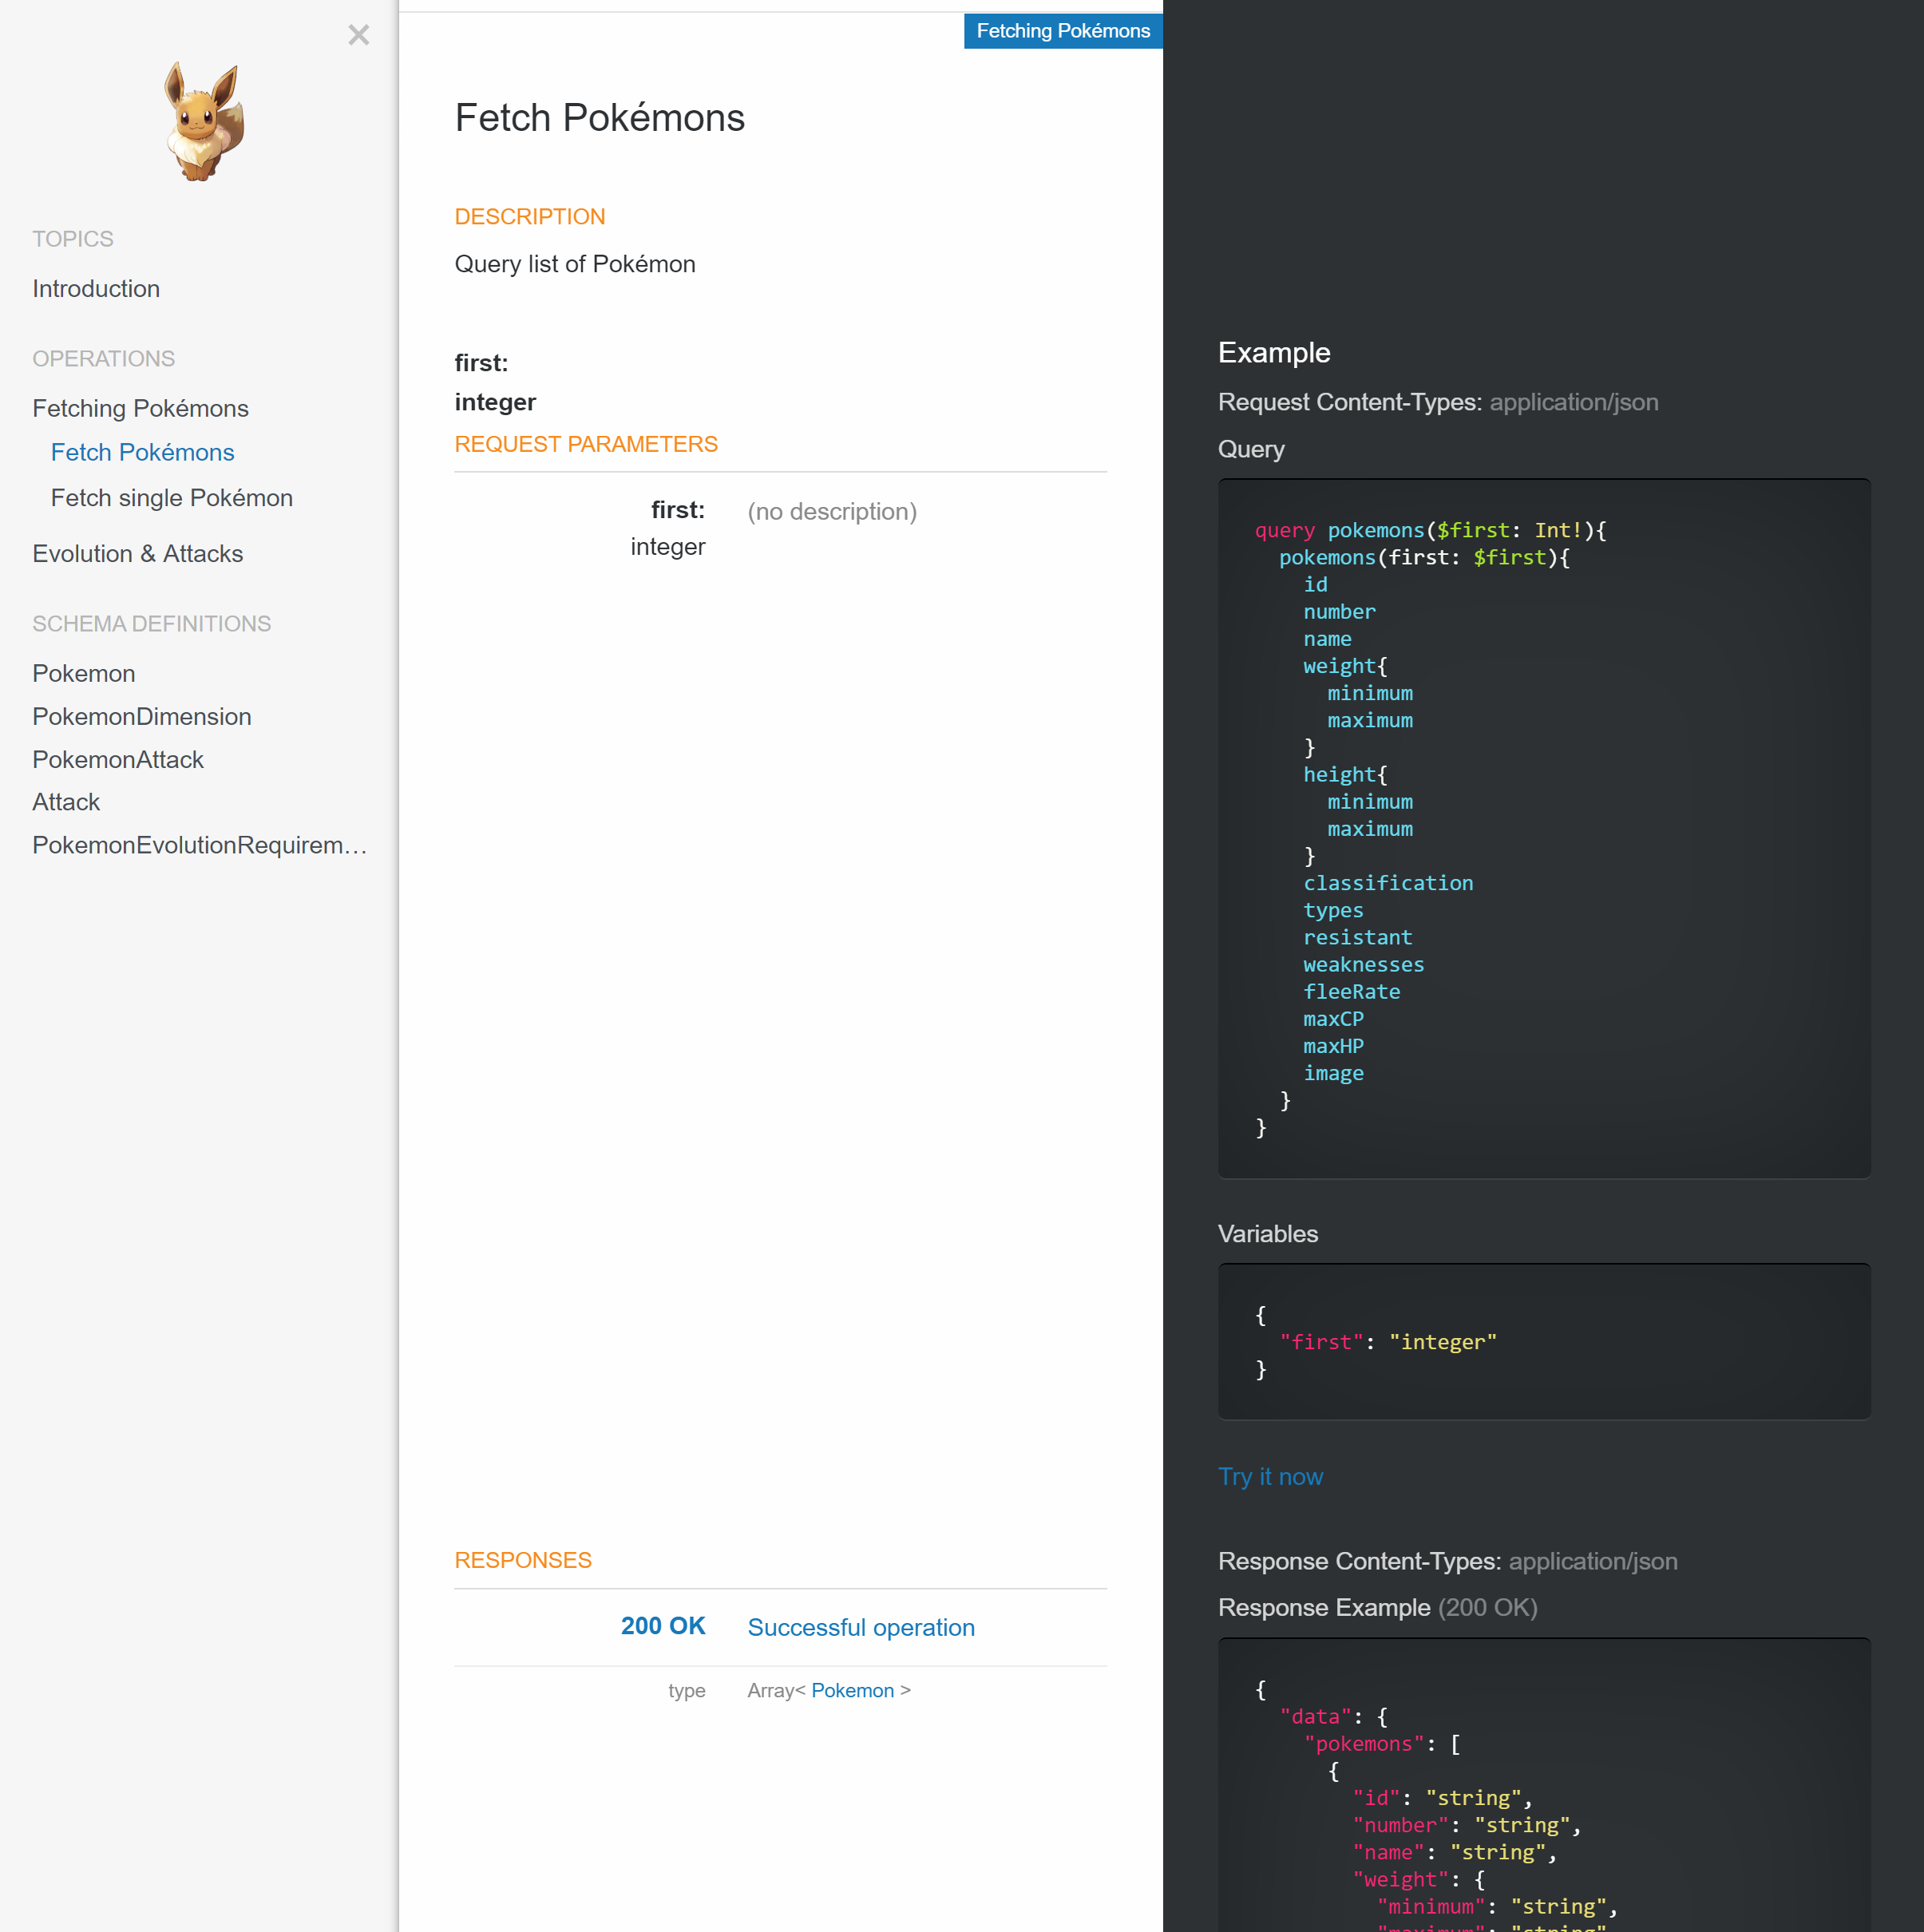The width and height of the screenshot is (1924, 1932).
Task: Toggle the RESPONSES section visibility
Action: point(521,1558)
